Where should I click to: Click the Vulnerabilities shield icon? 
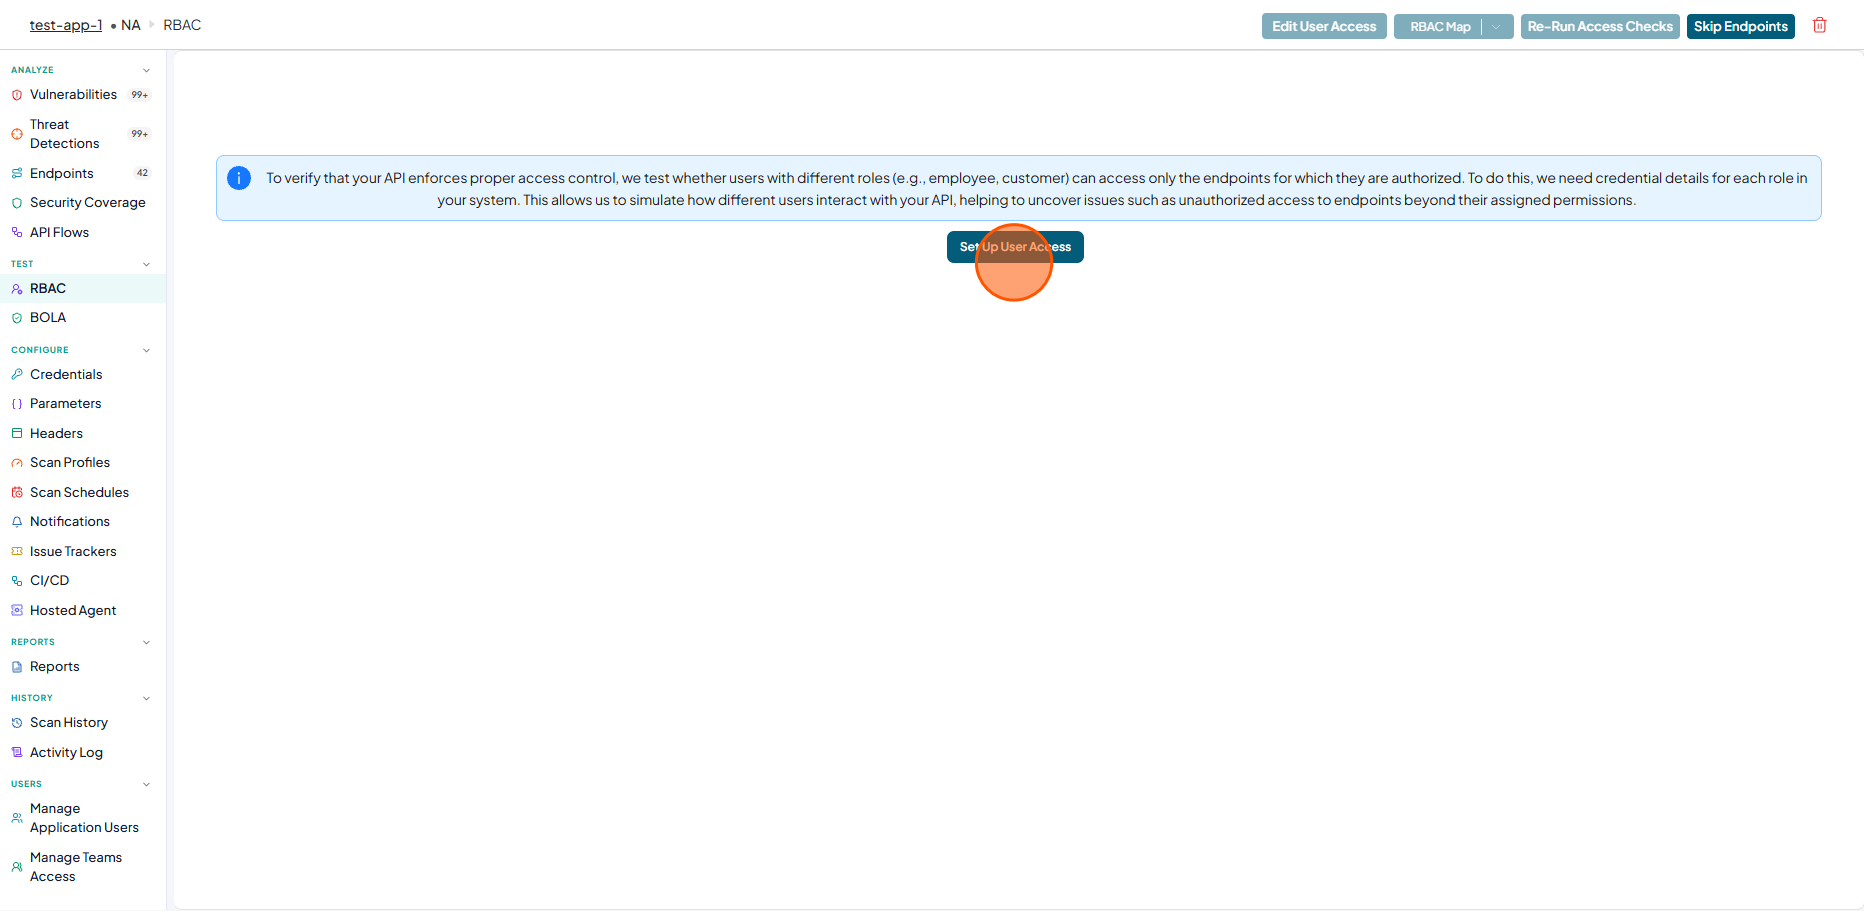pos(17,95)
